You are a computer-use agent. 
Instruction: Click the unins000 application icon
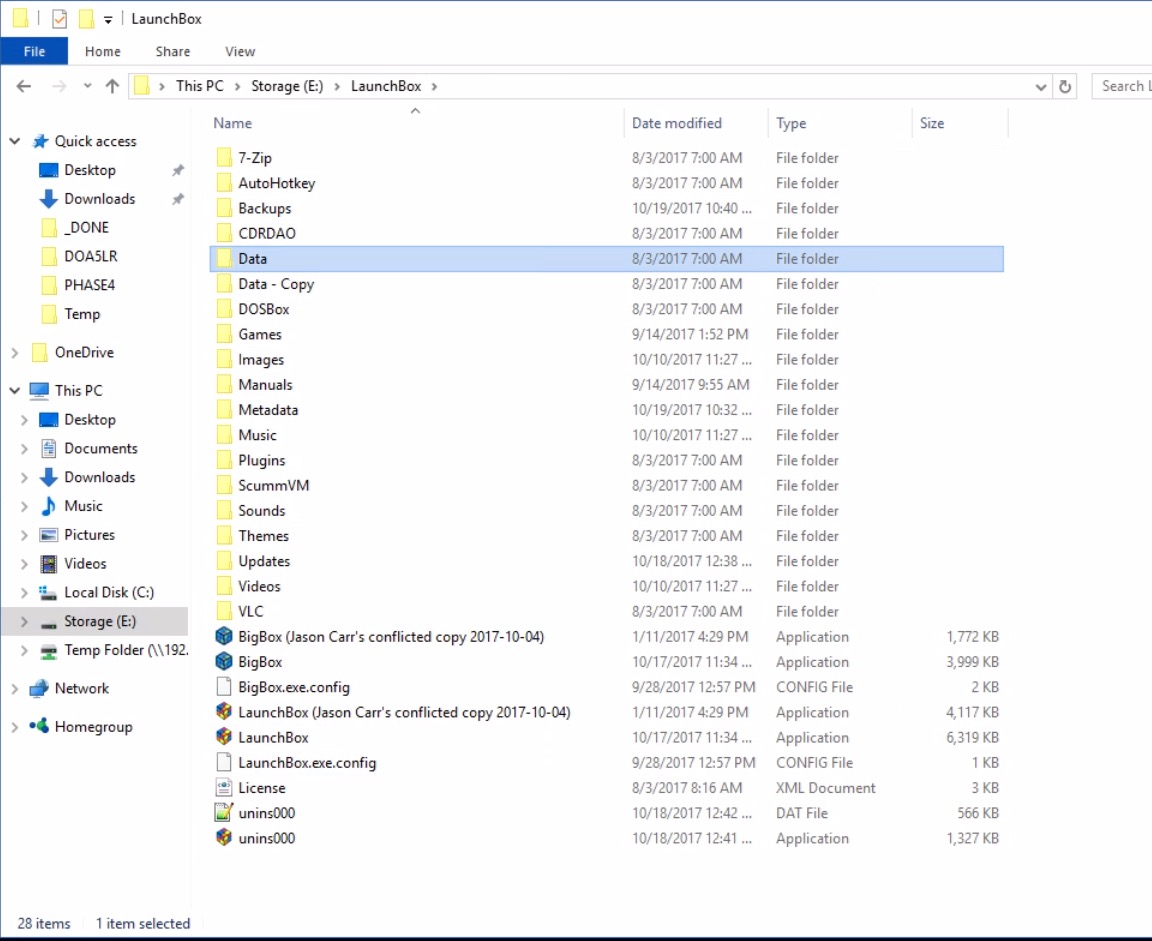[x=224, y=837]
